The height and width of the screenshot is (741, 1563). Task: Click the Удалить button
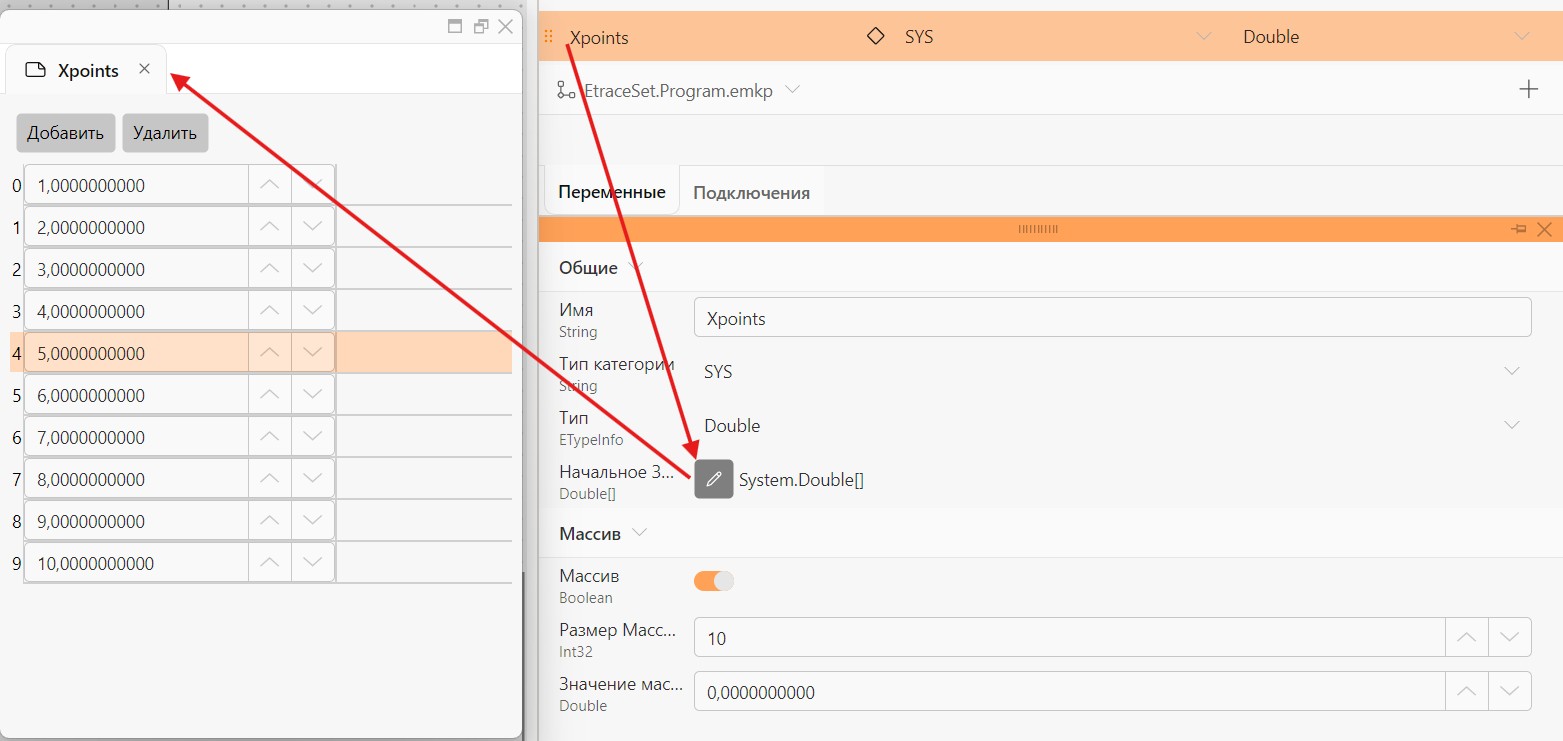pos(165,133)
